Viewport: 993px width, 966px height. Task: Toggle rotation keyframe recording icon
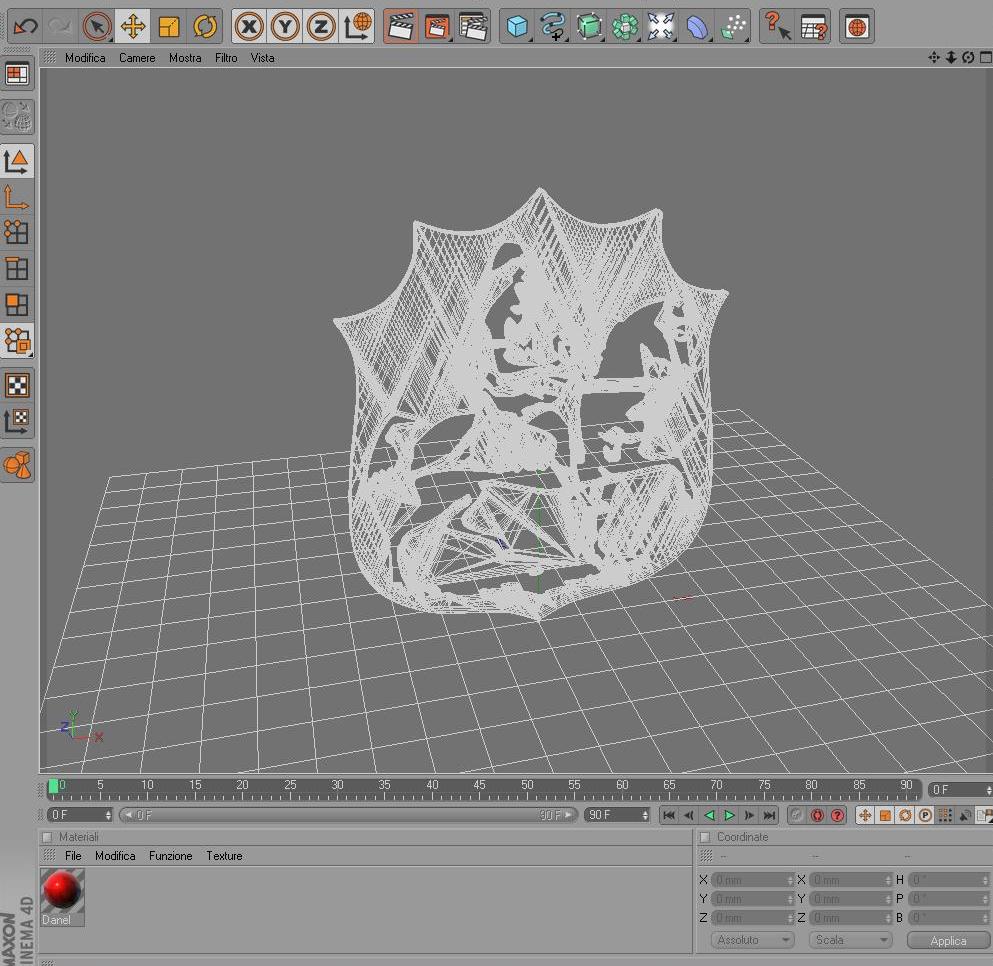pyautogui.click(x=905, y=815)
